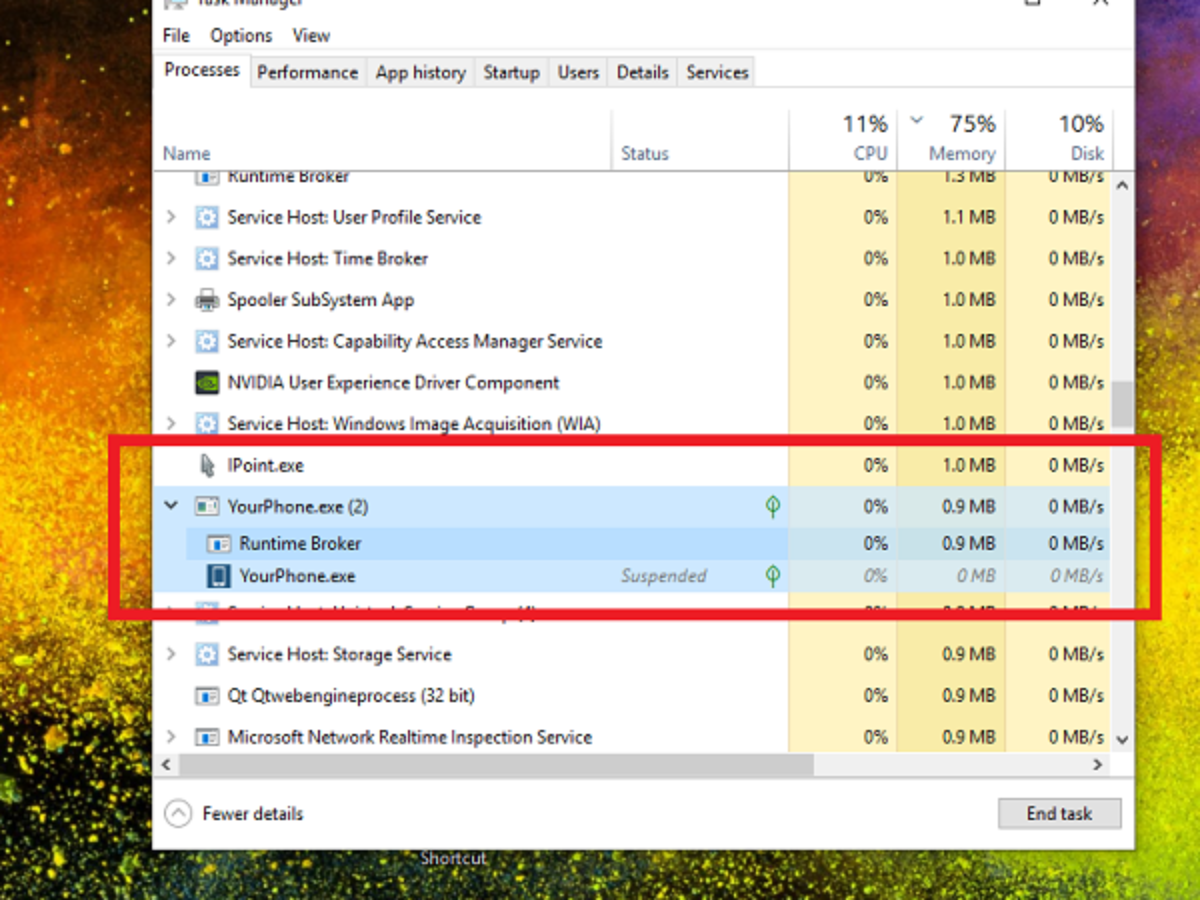
Task: Click the horizontal scrollbar left arrow
Action: point(167,764)
